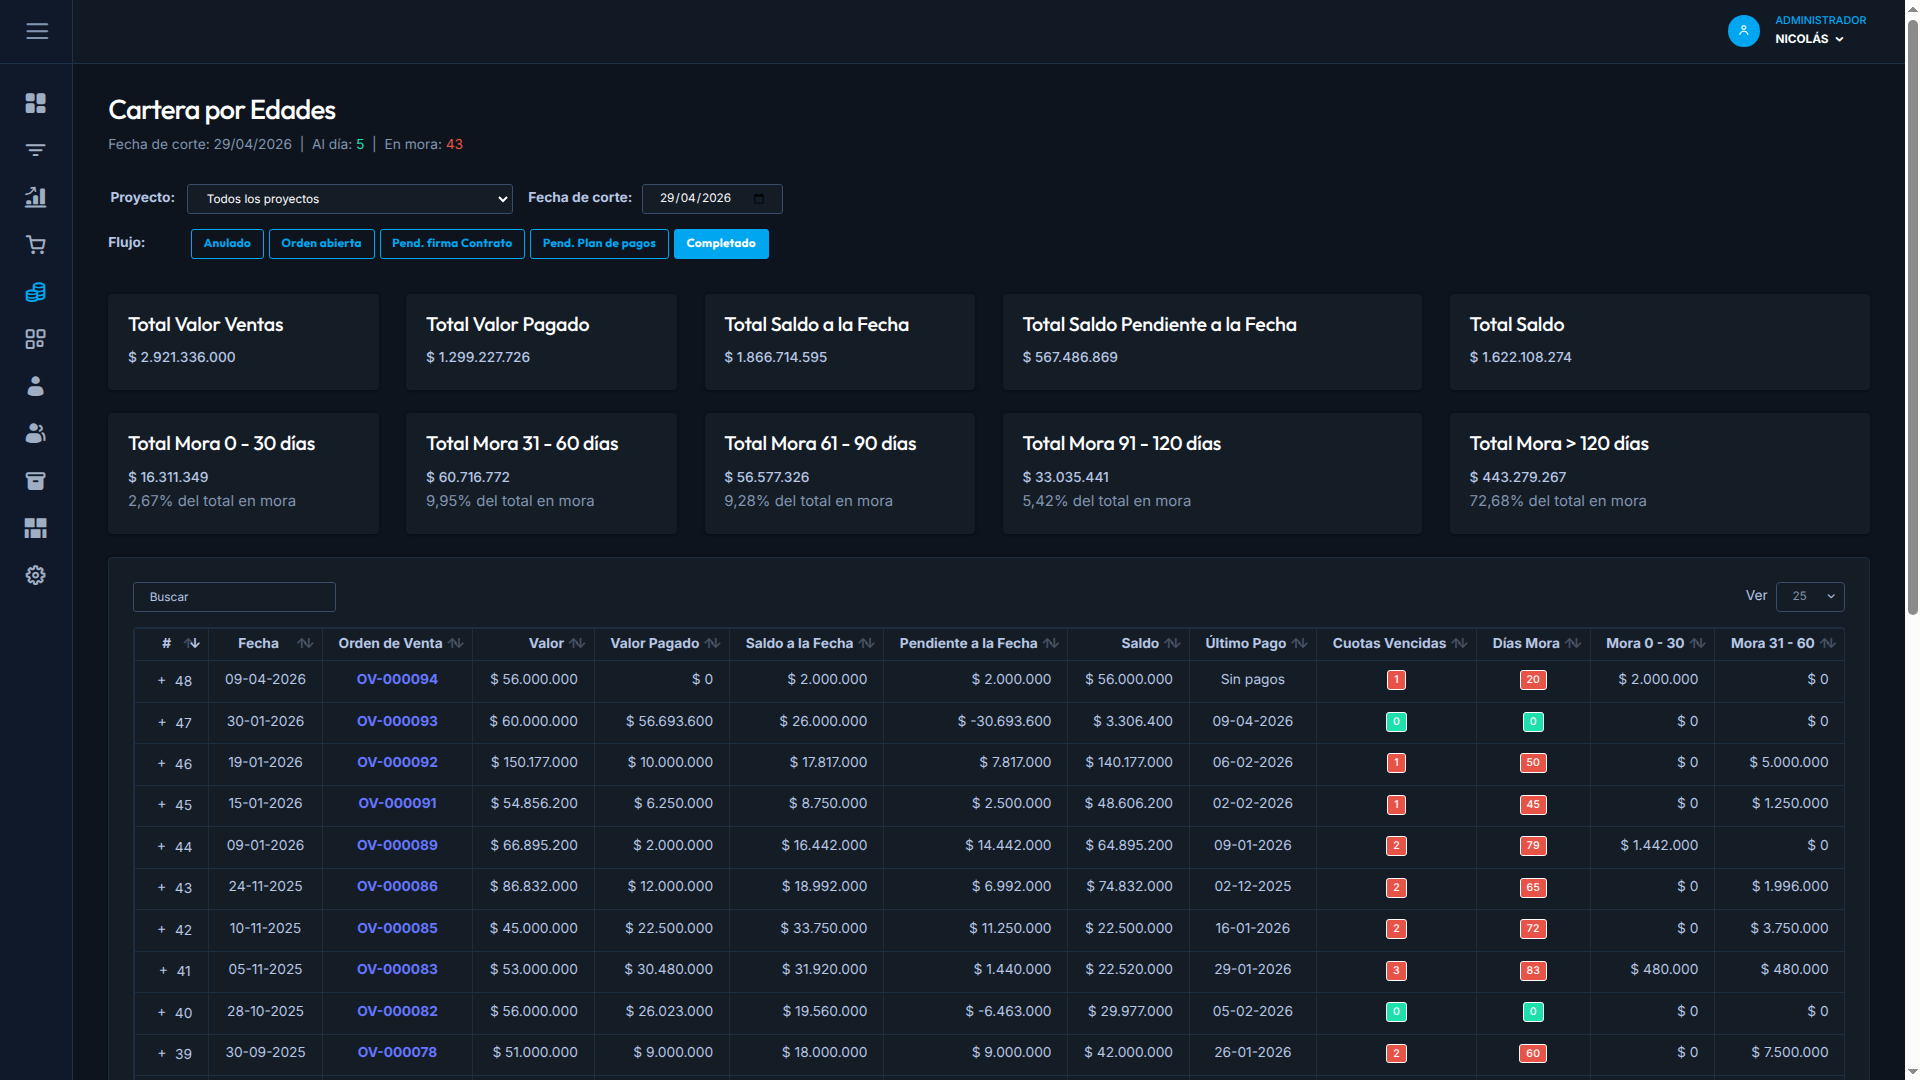Open the settings gear sidebar icon
The height and width of the screenshot is (1080, 1920).
(x=36, y=575)
